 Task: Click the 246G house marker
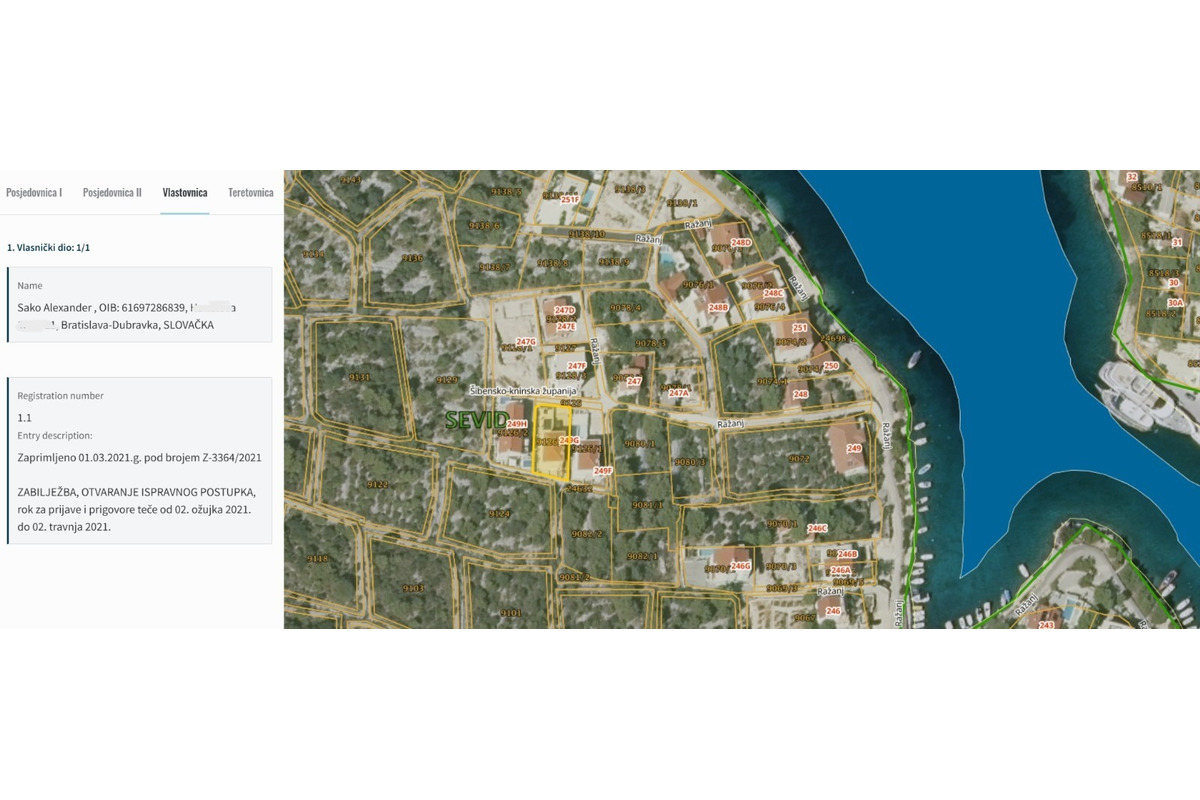(740, 566)
